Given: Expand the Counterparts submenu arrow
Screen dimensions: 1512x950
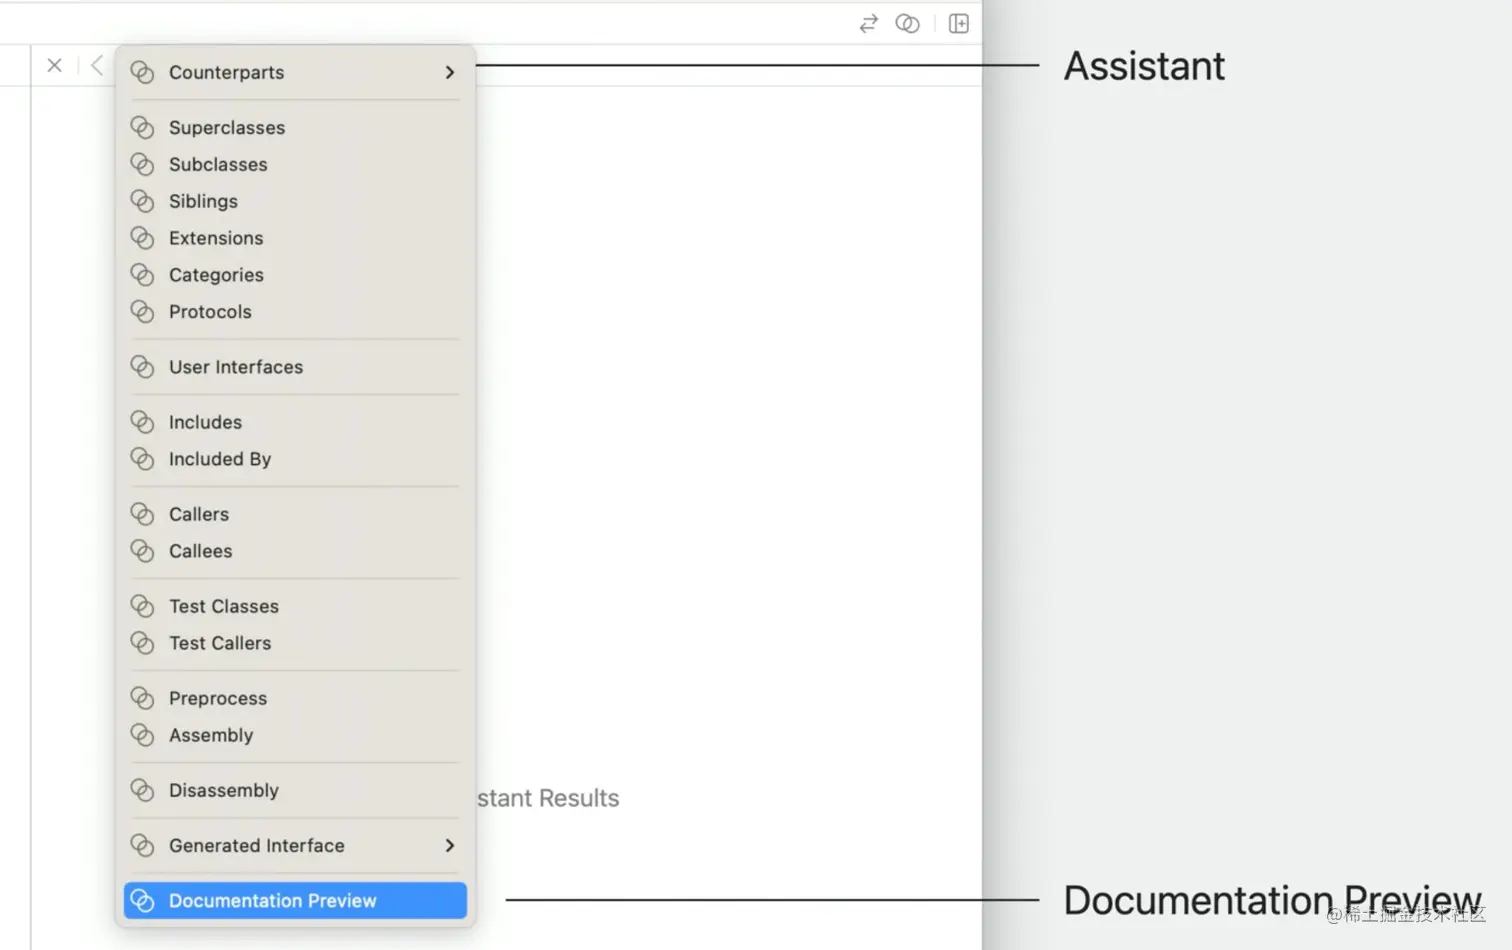Looking at the screenshot, I should click(449, 72).
